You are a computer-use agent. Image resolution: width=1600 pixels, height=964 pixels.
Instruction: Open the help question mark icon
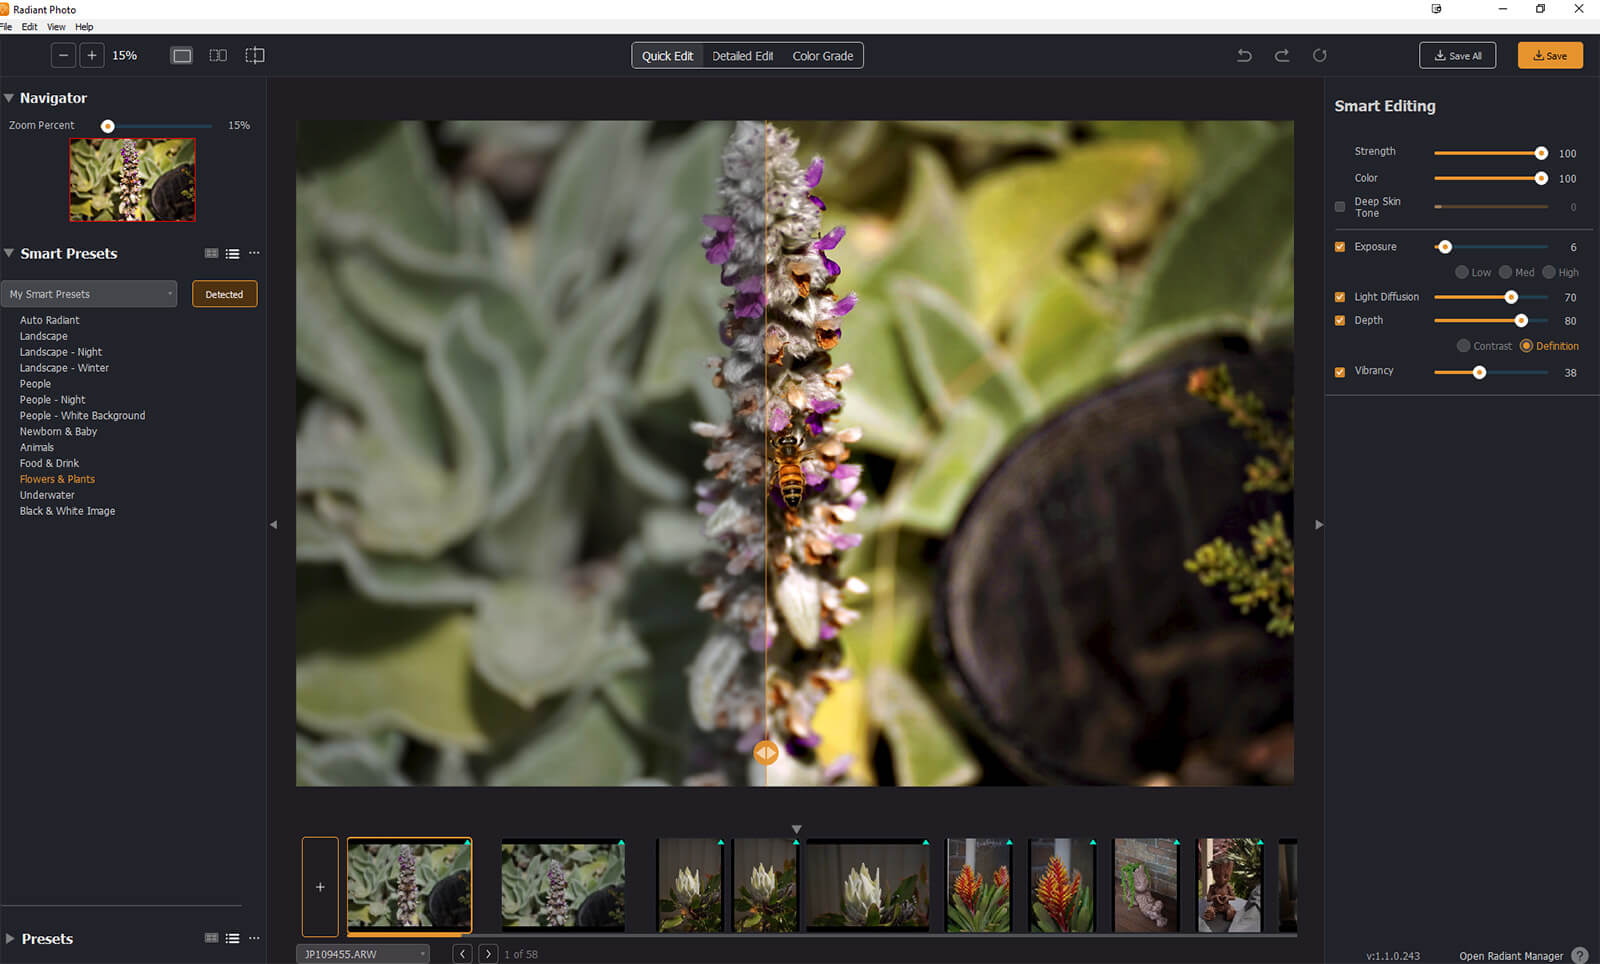[x=1579, y=955]
